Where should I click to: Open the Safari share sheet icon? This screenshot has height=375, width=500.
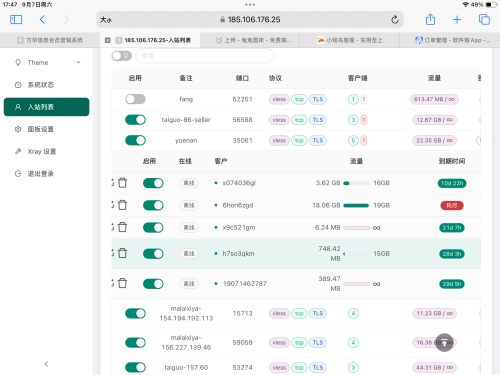pyautogui.click(x=430, y=19)
